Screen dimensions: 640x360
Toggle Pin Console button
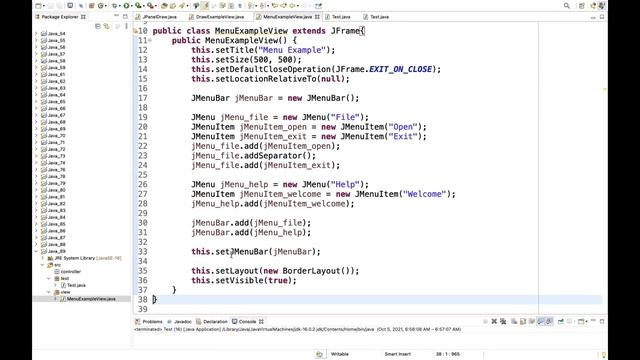(561, 322)
